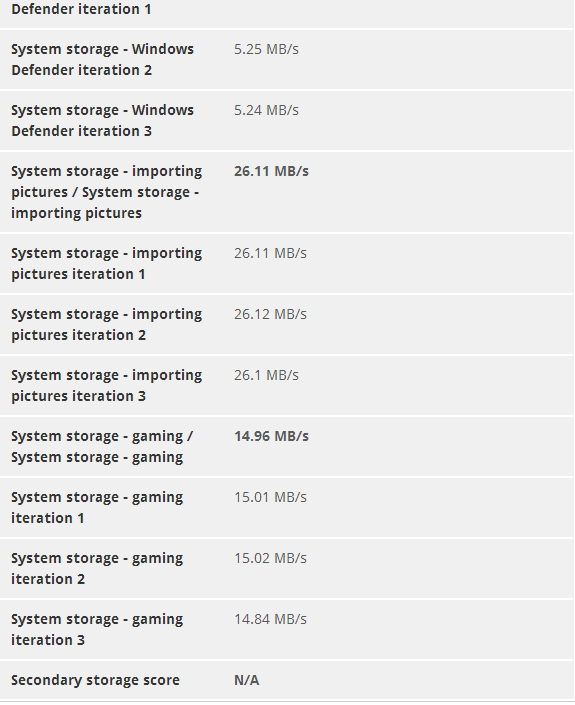575x705 pixels.
Task: Click the 5.25 MB/s value
Action: pyautogui.click(x=266, y=49)
